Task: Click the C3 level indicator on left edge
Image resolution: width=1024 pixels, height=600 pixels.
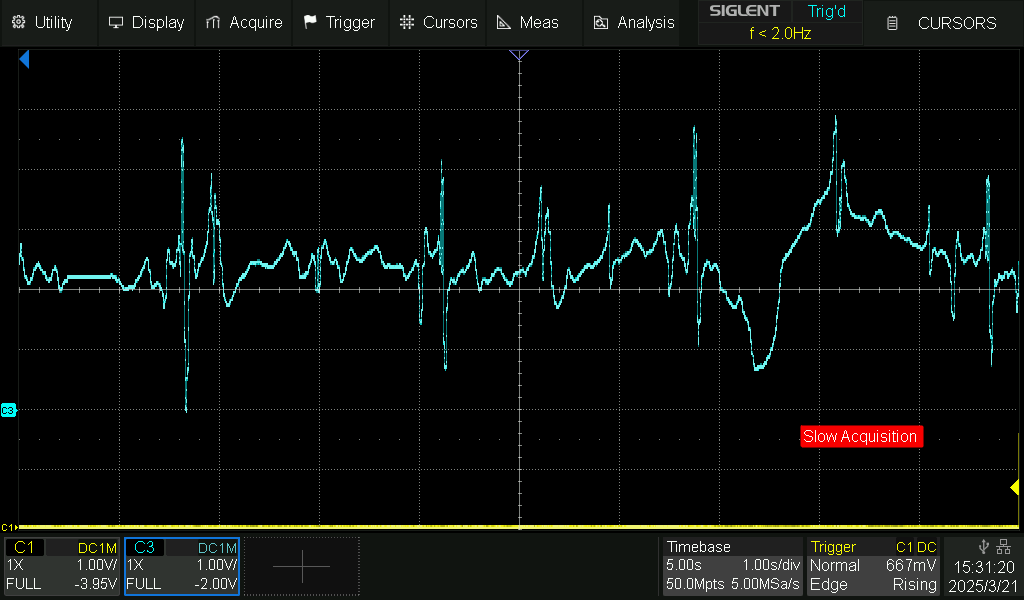Action: coord(8,409)
